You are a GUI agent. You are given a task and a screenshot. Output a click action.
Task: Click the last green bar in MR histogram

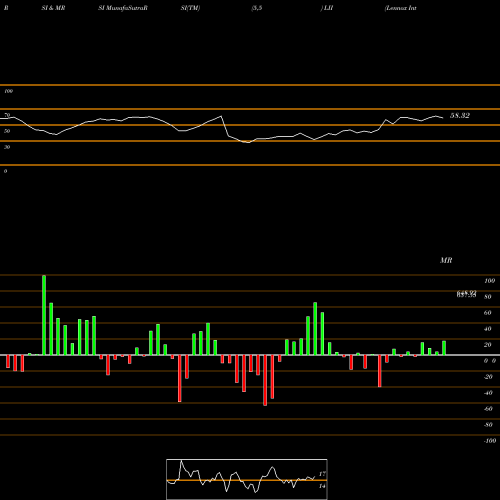[444, 348]
